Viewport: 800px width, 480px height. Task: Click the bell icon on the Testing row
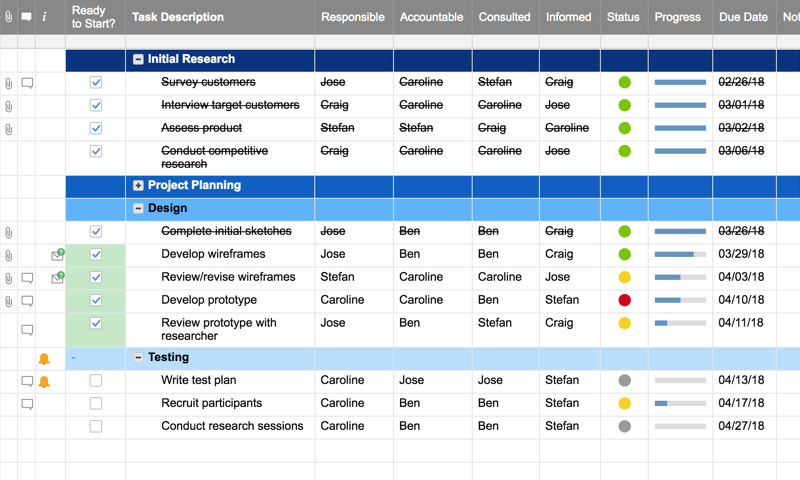click(44, 358)
